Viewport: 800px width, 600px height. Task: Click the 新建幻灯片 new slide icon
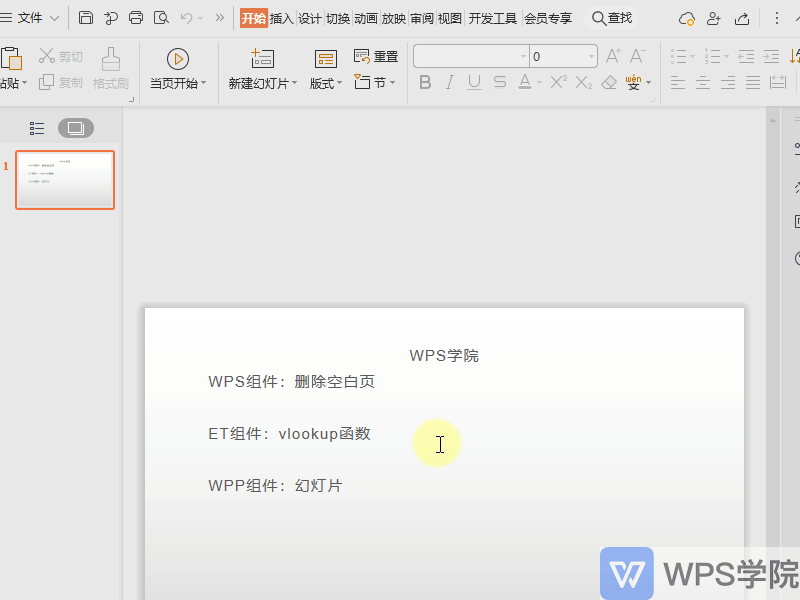[x=262, y=59]
